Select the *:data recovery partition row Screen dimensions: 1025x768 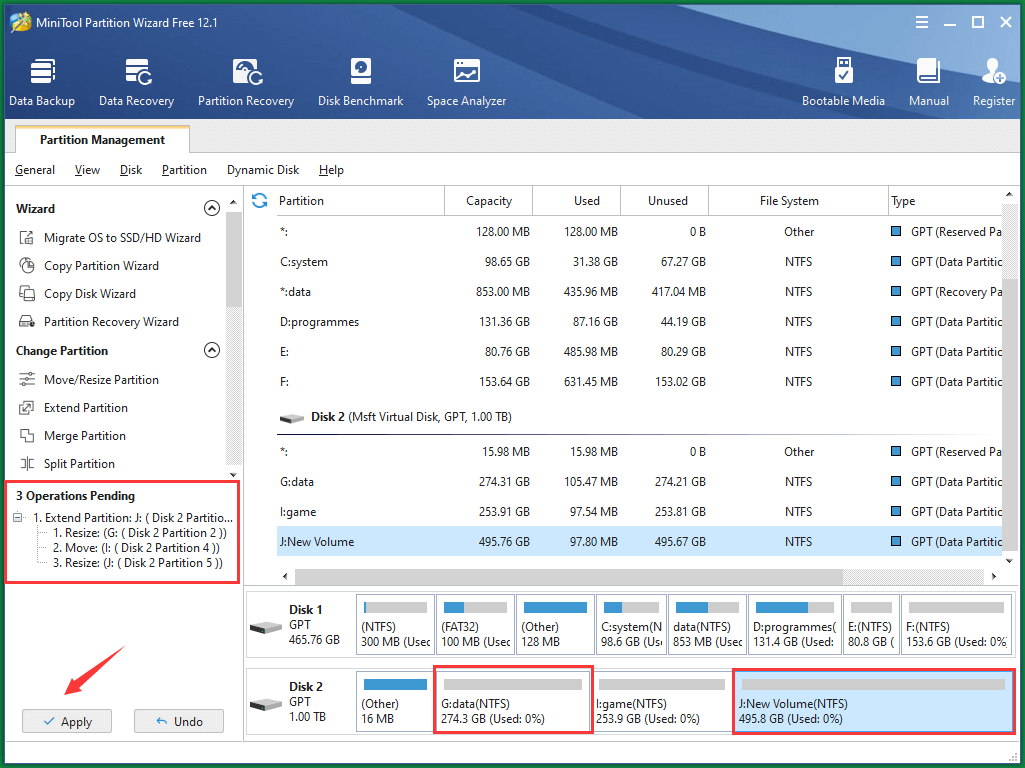click(639, 292)
